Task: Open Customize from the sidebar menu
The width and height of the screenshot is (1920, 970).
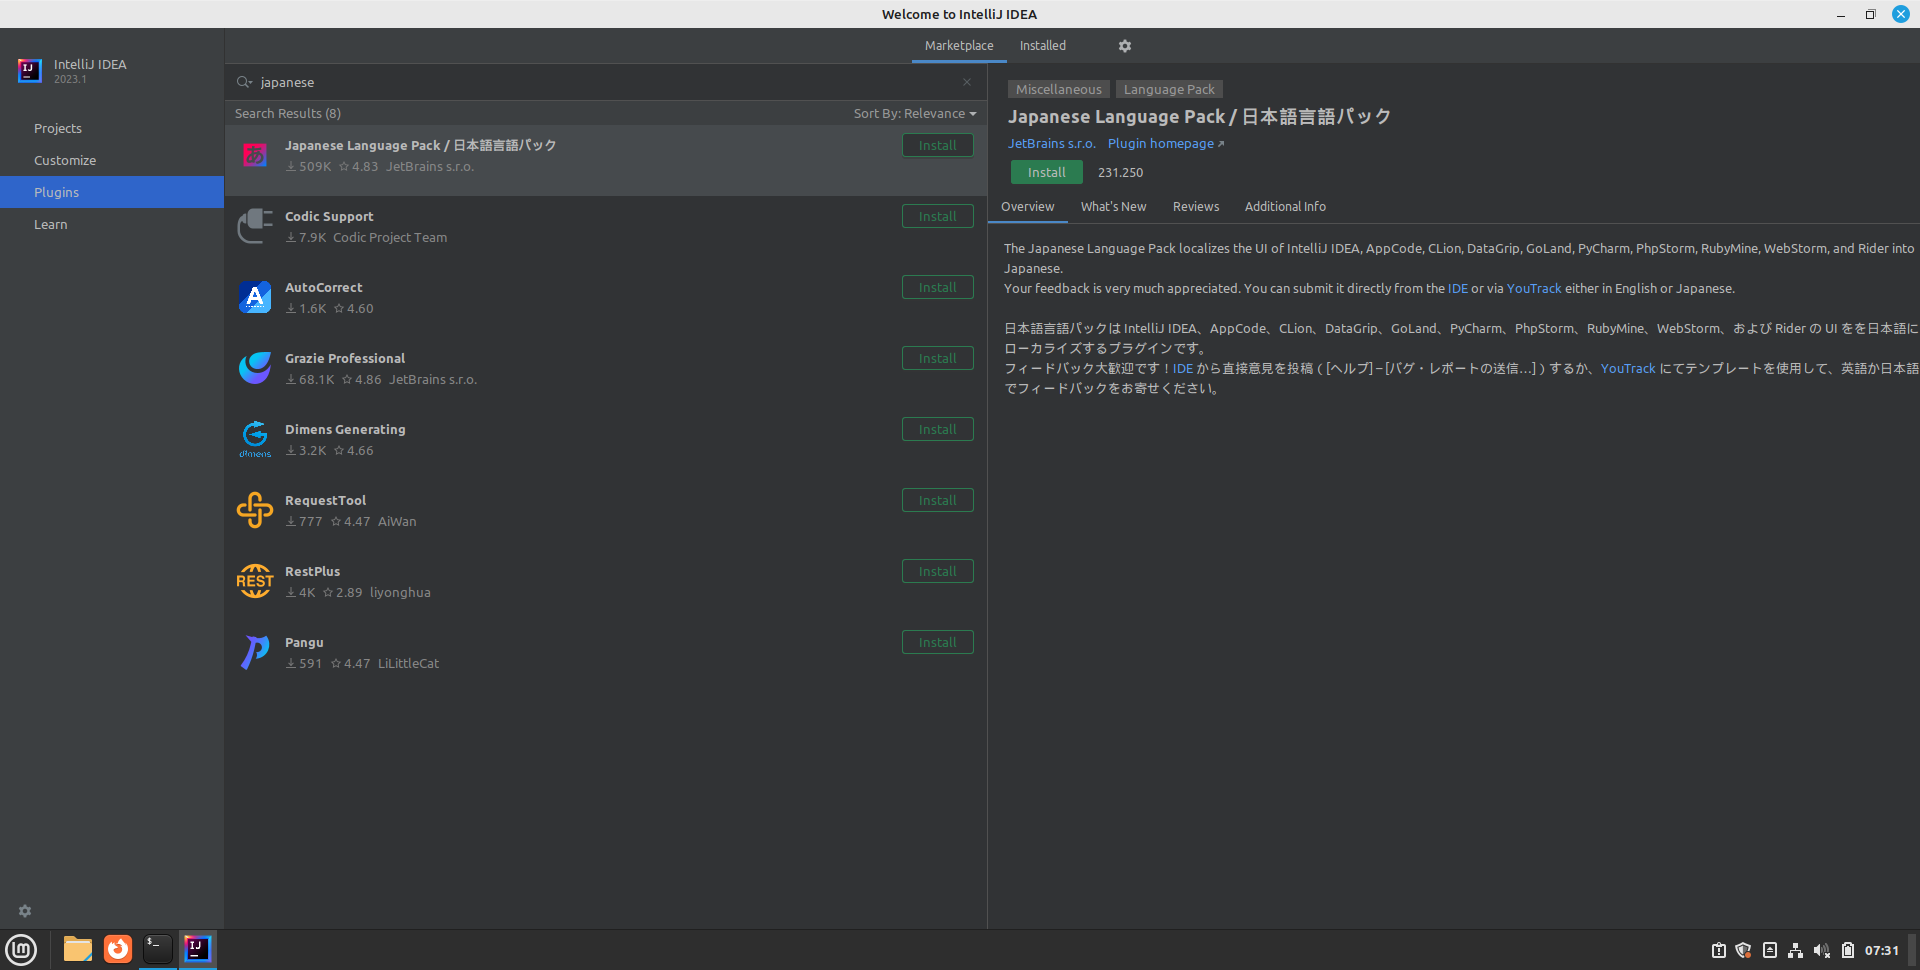Action: [65, 160]
